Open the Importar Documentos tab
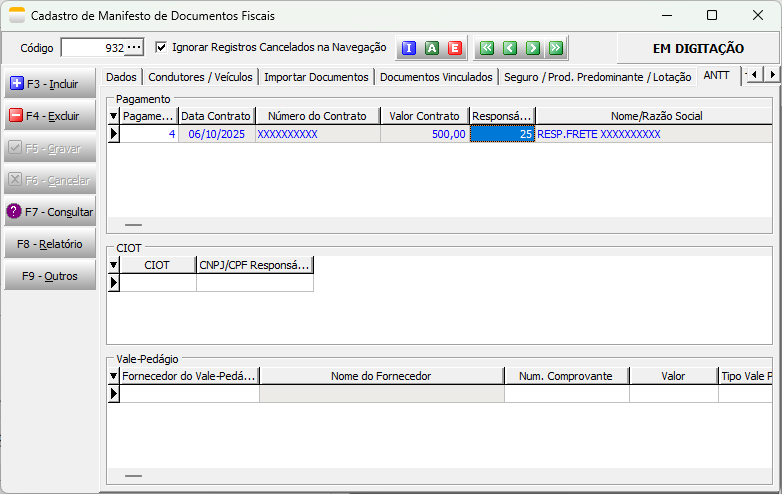782x494 pixels. [x=316, y=77]
